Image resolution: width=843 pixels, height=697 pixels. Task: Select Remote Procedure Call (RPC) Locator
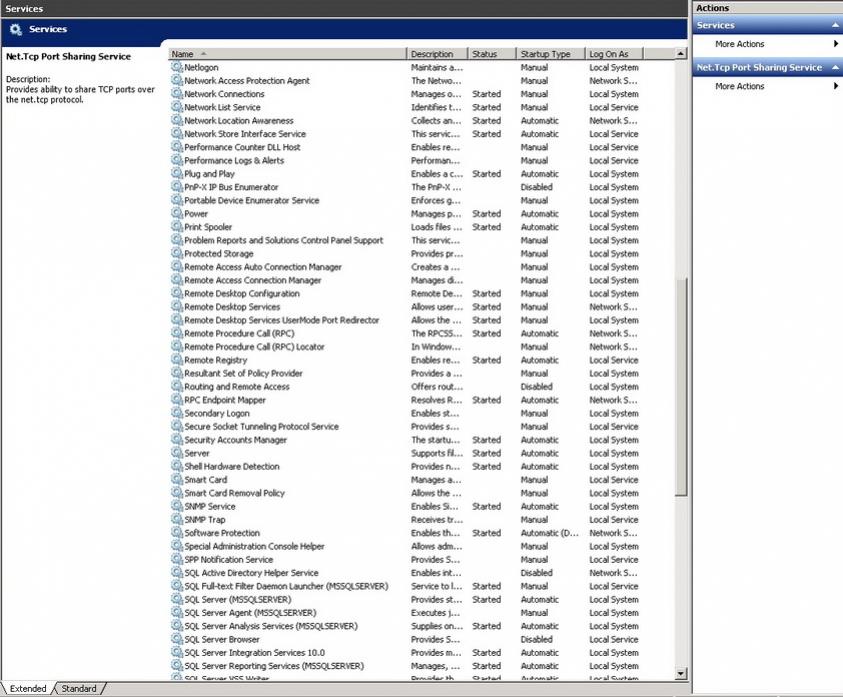pyautogui.click(x=404, y=347)
